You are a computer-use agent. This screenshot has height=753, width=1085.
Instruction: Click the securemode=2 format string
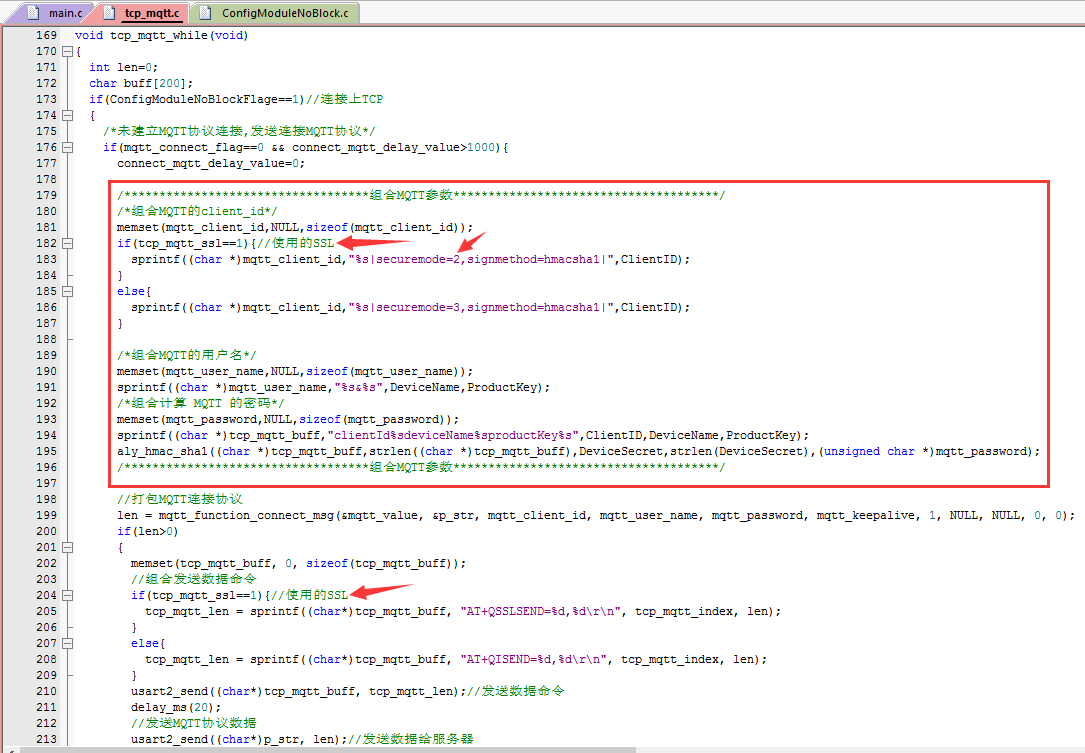point(482,260)
